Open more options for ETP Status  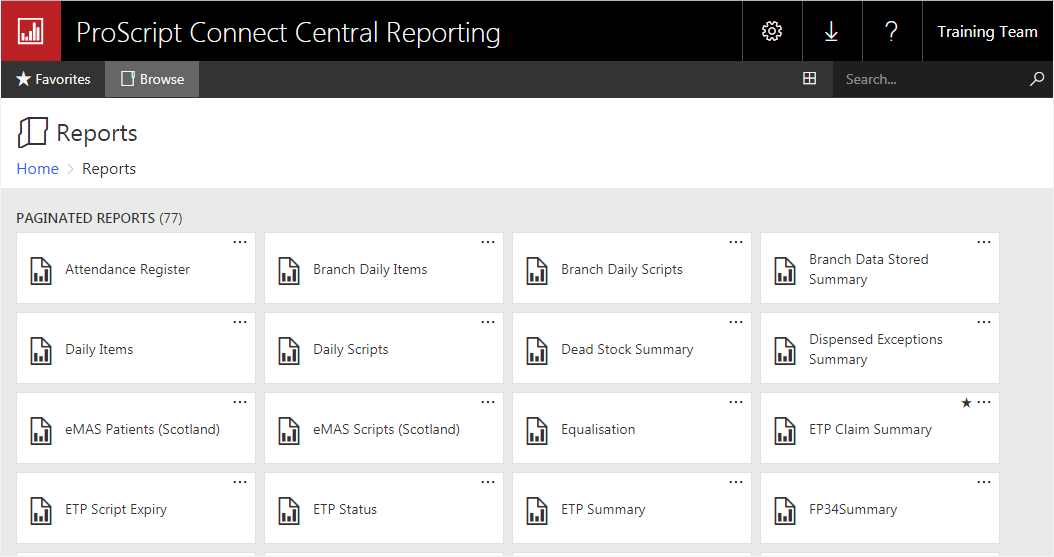tap(488, 482)
